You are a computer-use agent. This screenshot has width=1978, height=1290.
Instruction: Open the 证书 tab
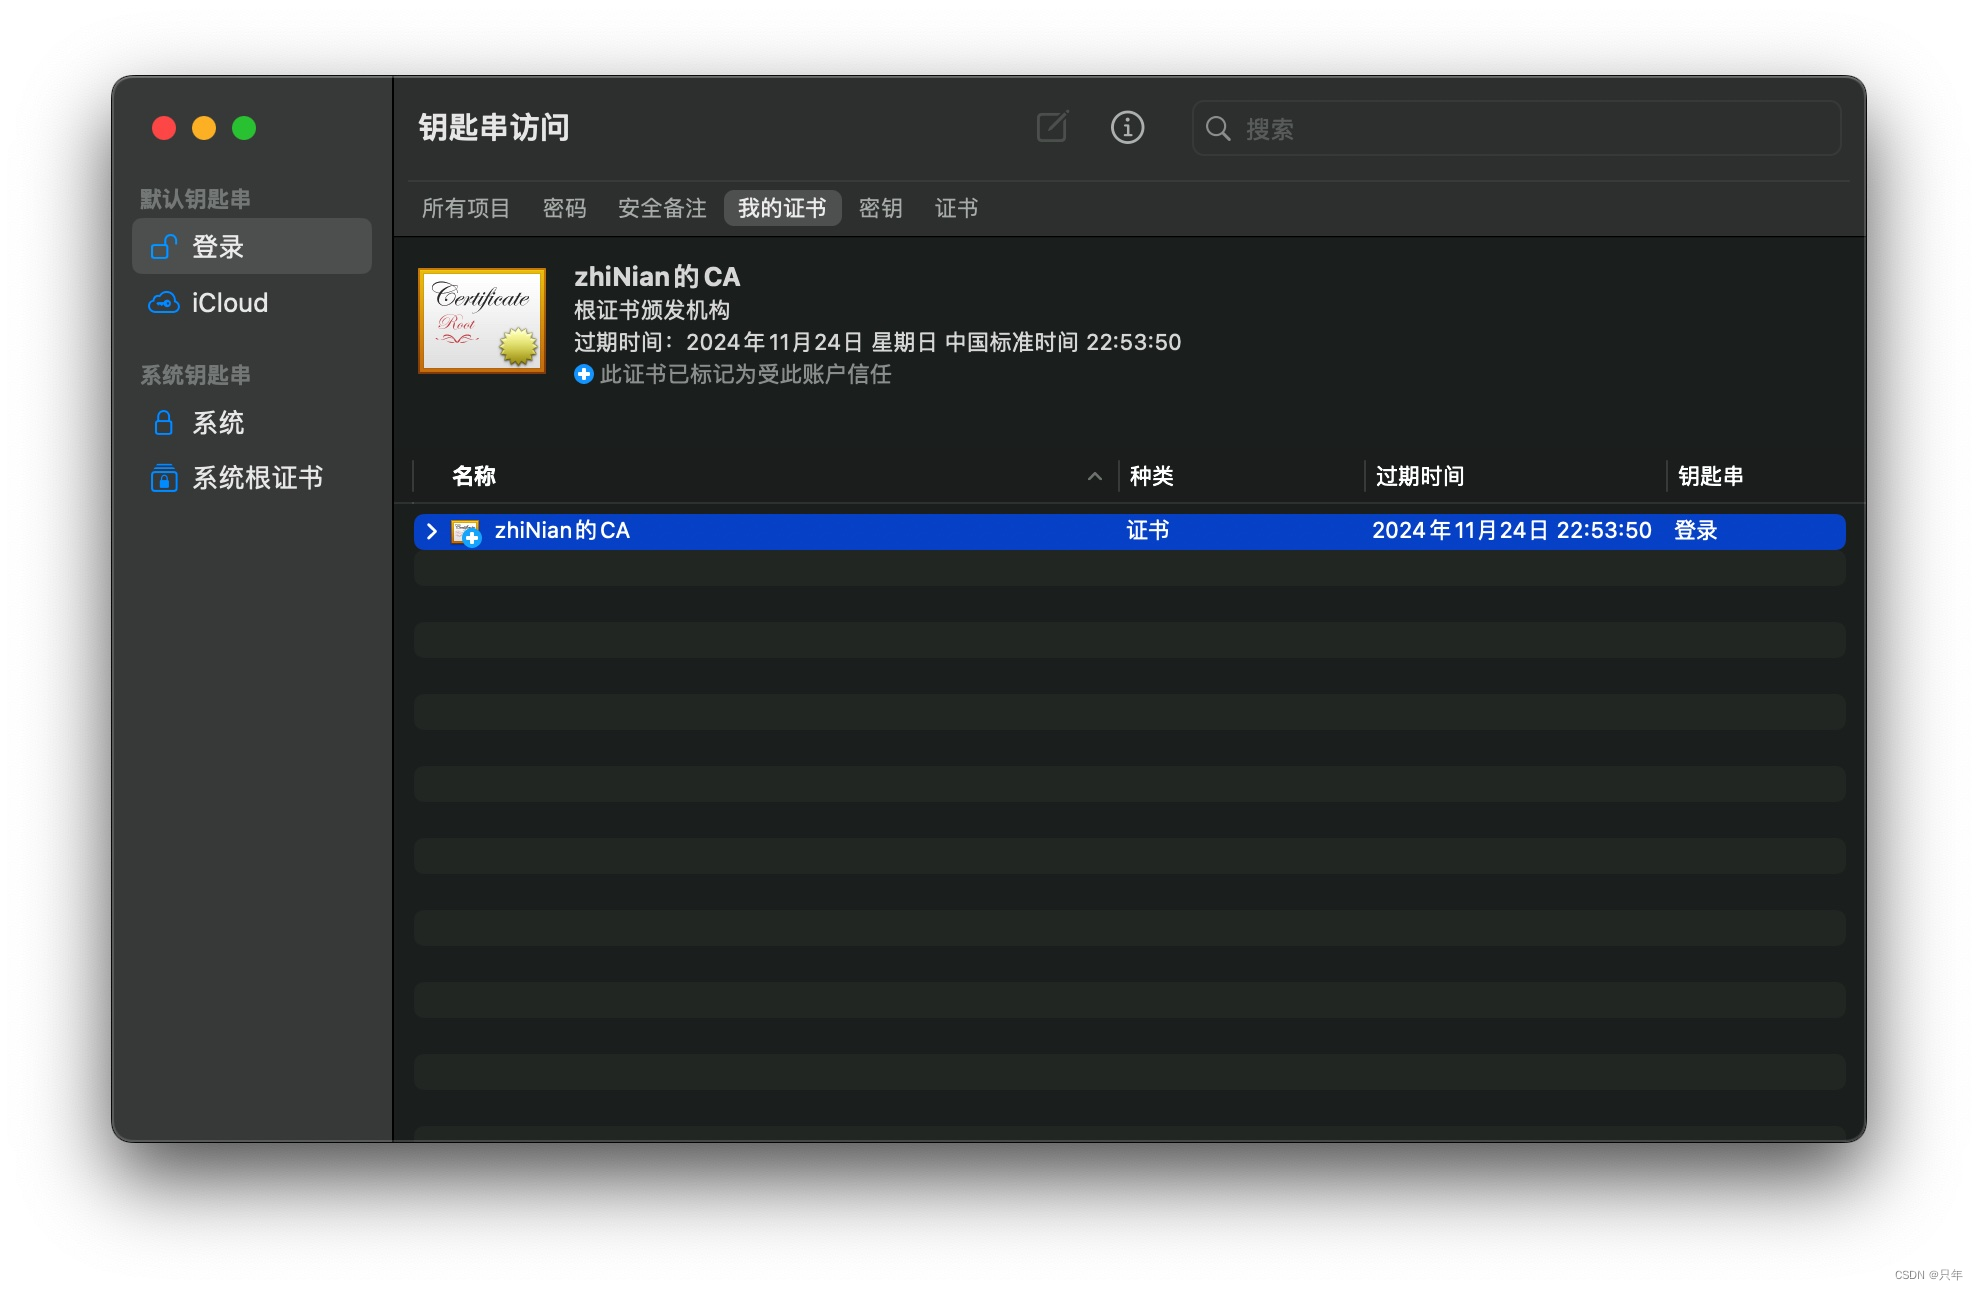click(x=956, y=208)
